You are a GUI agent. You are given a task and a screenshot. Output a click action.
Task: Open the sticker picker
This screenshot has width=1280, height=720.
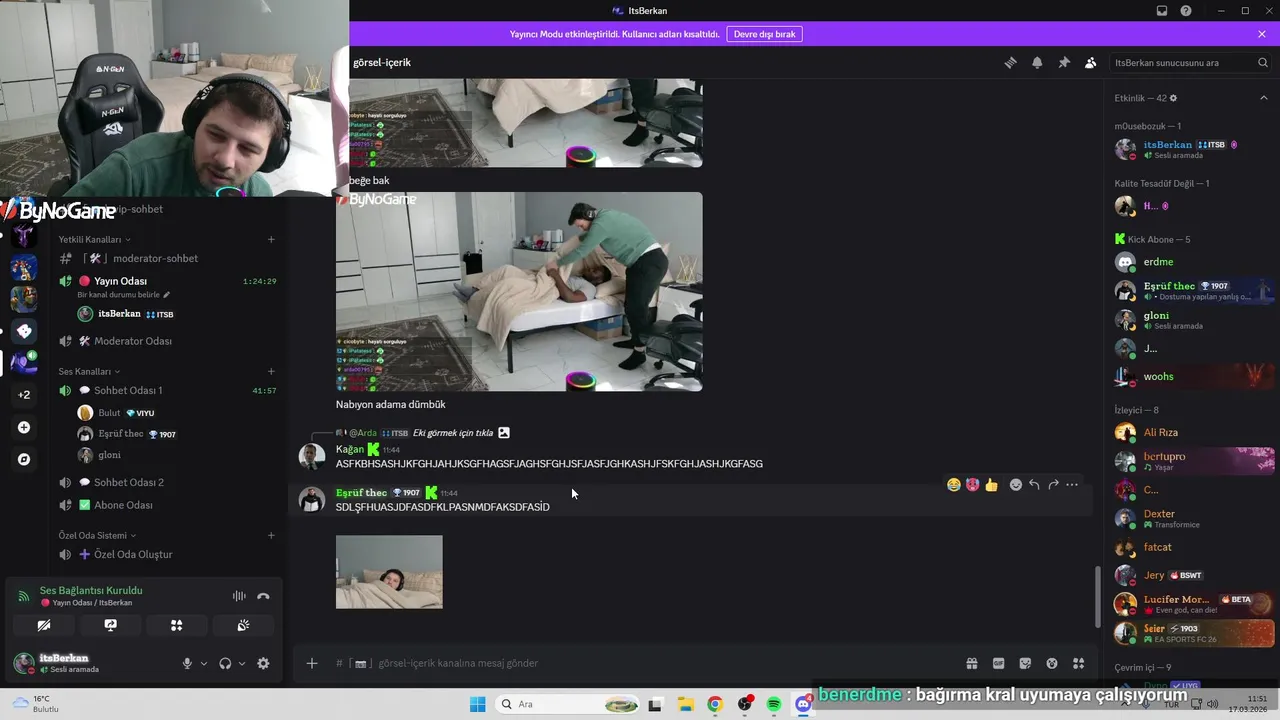pyautogui.click(x=1025, y=663)
